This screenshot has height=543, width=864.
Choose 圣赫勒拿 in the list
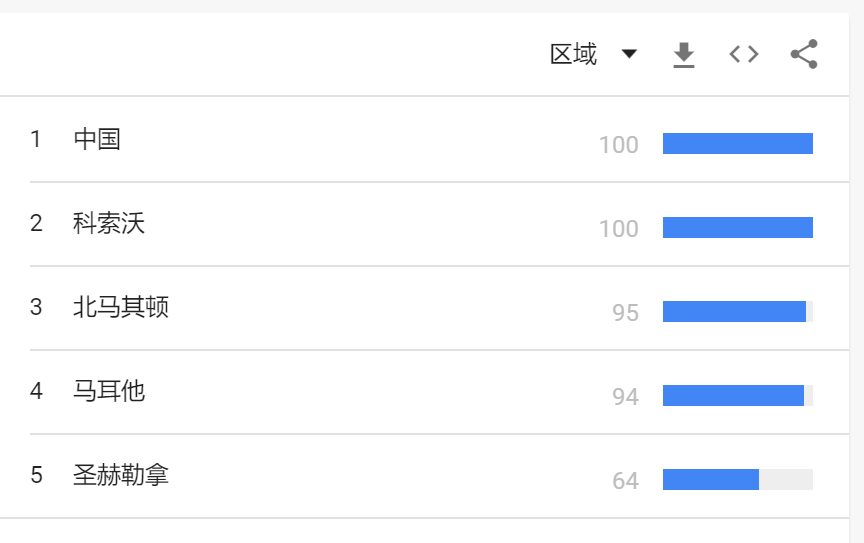coord(121,475)
